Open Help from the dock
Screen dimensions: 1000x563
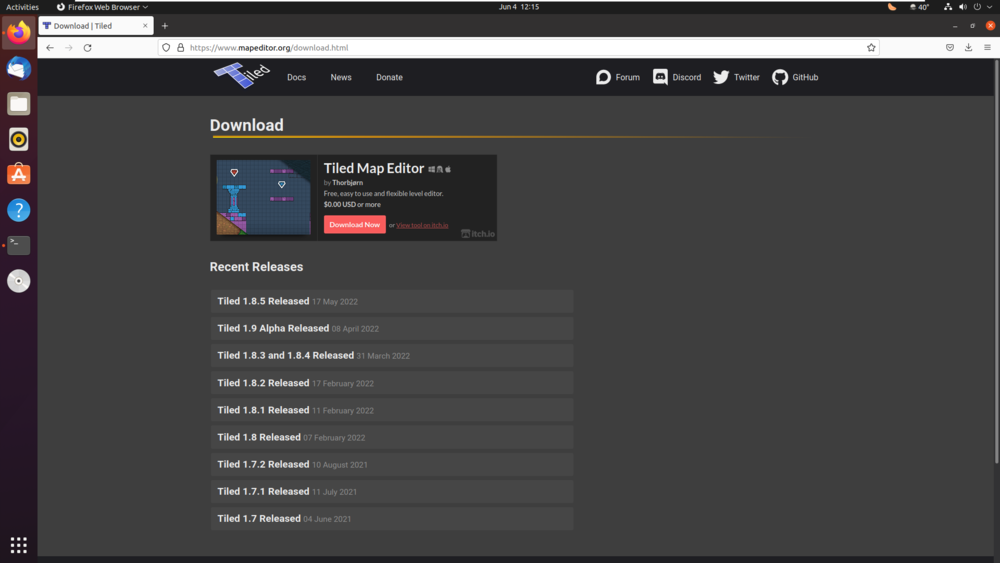(x=18, y=210)
